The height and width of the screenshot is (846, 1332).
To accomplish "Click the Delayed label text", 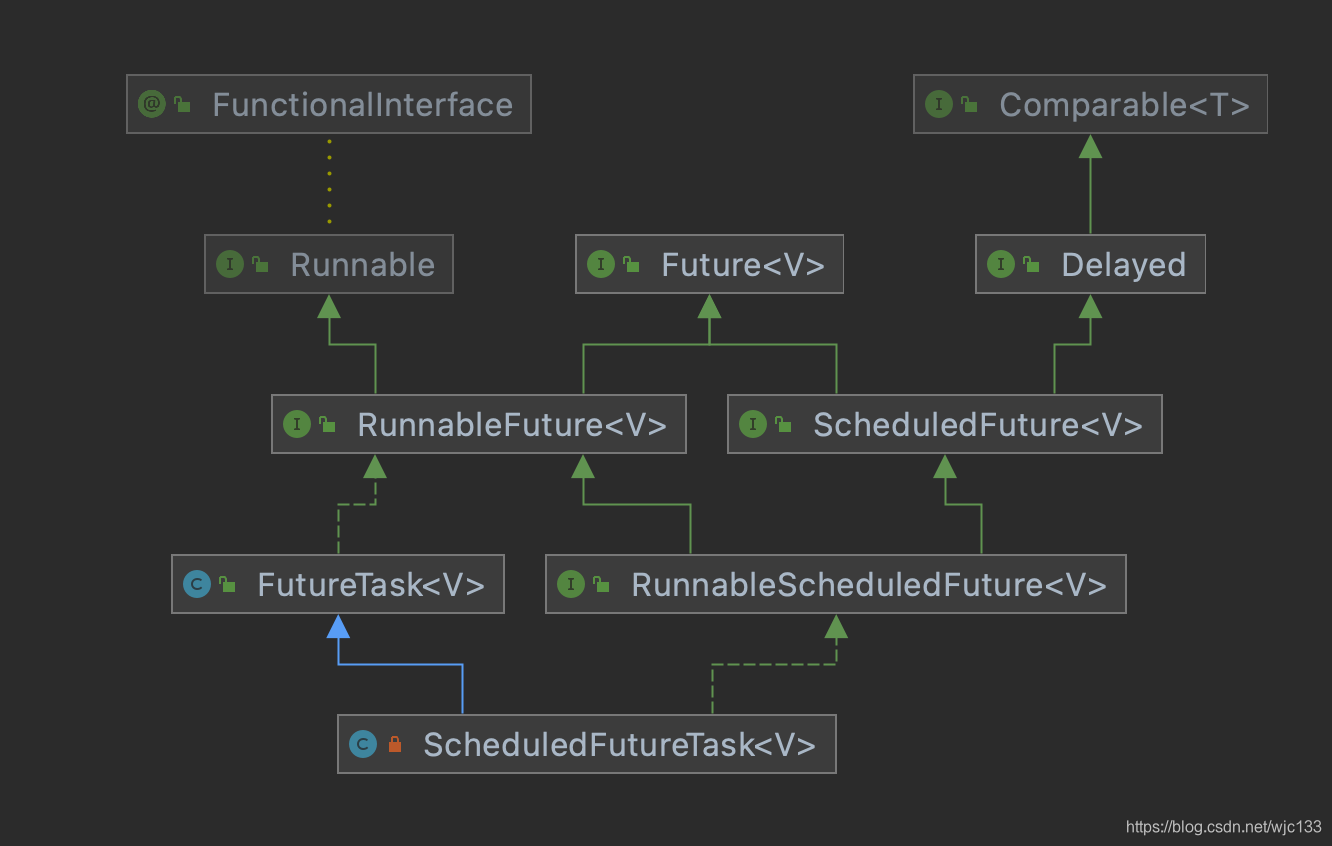I will click(x=1123, y=265).
